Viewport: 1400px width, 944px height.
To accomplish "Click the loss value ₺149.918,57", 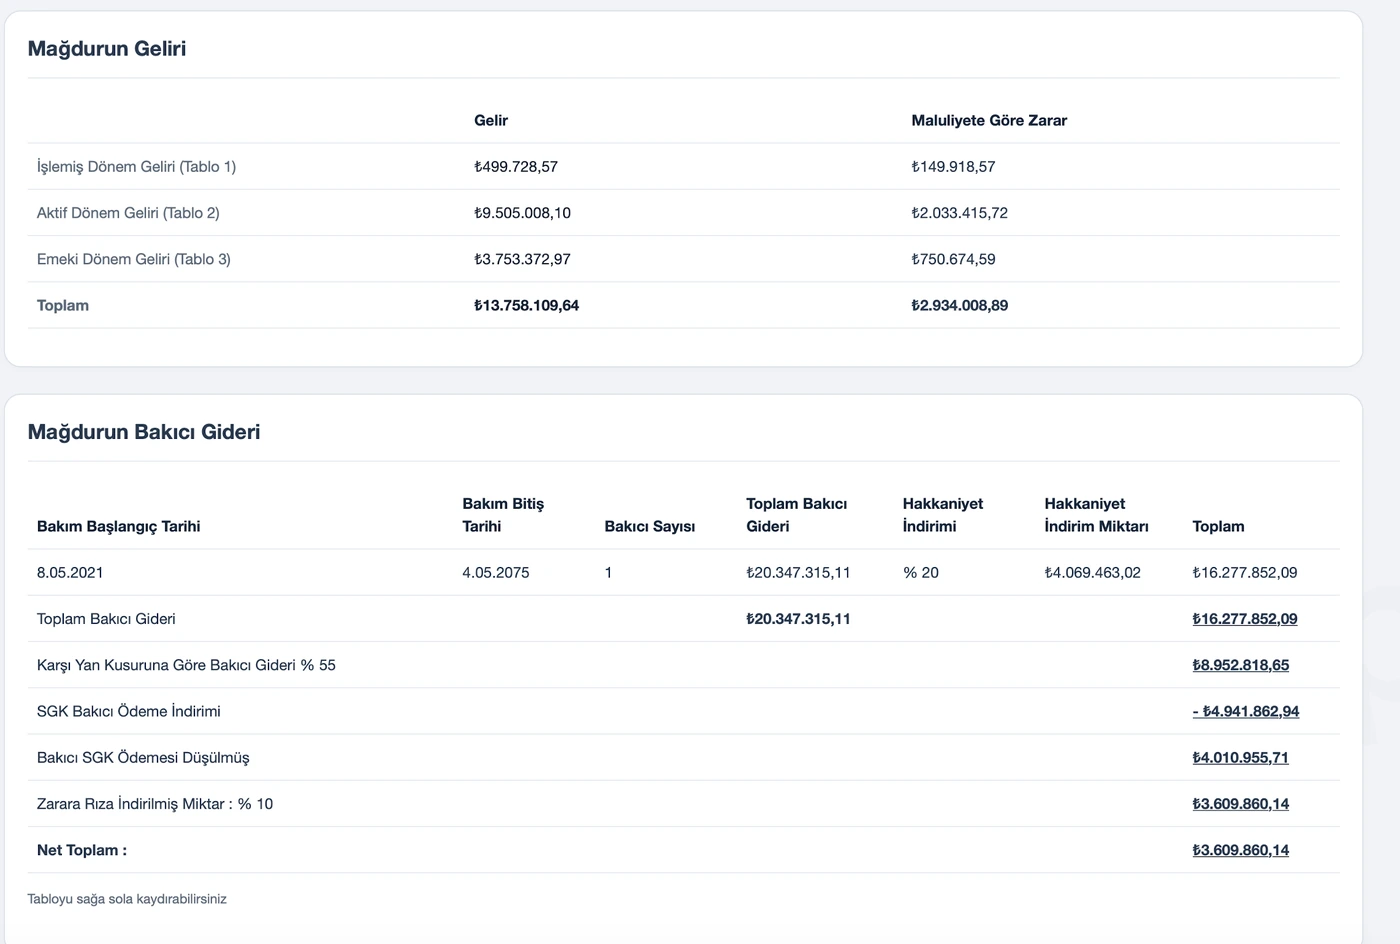I will pyautogui.click(x=953, y=167).
